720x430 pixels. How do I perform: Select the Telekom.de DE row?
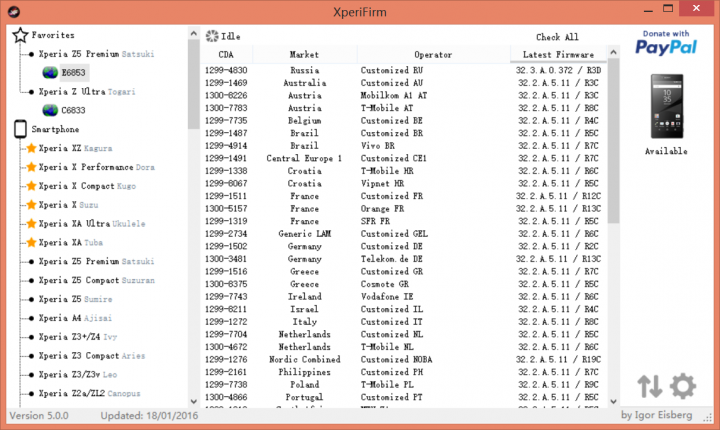point(404,259)
